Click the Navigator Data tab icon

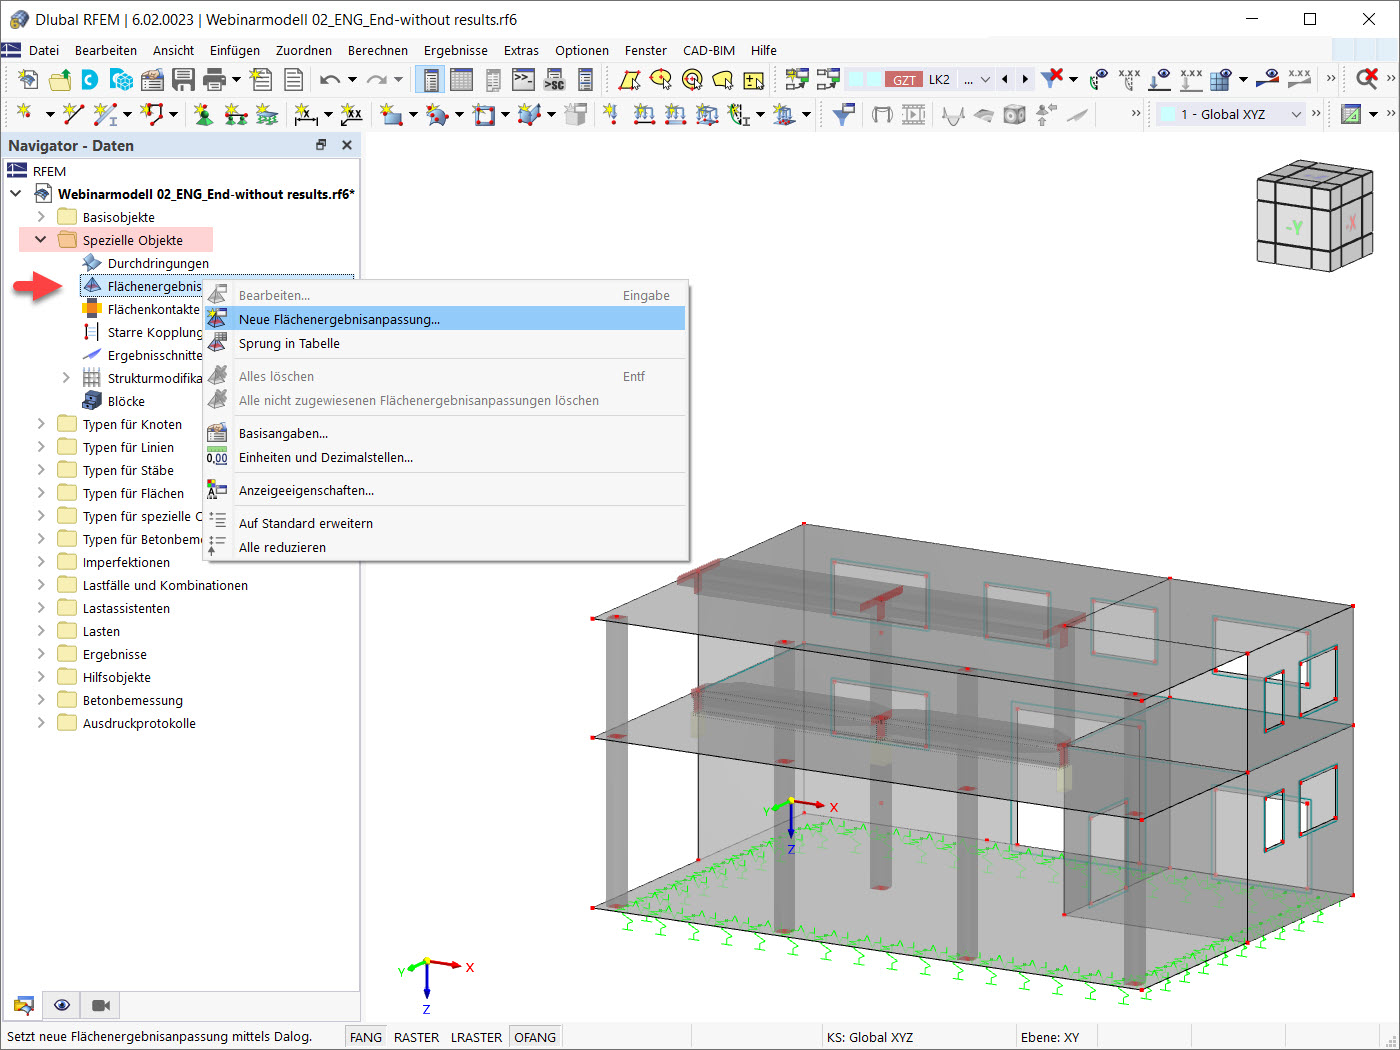click(x=24, y=1005)
